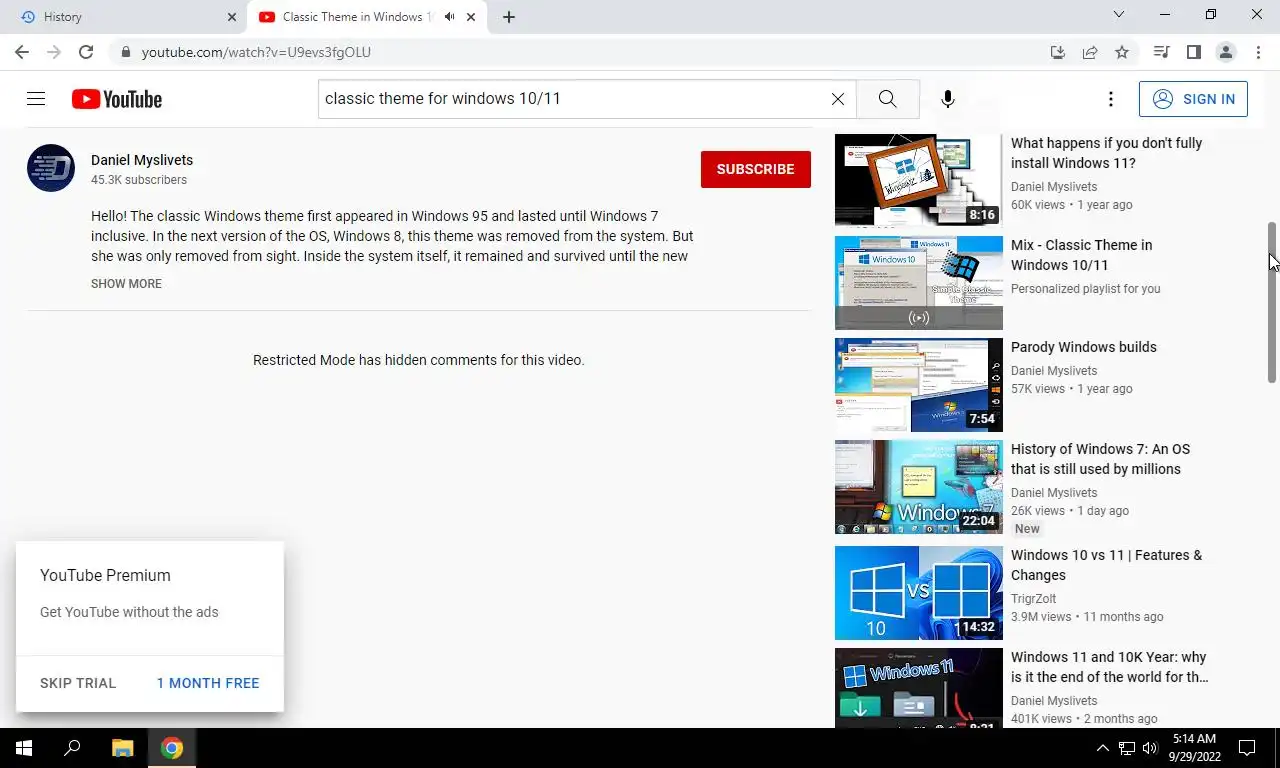The height and width of the screenshot is (768, 1280).
Task: Open YouTube settings three-dot menu
Action: [1110, 99]
